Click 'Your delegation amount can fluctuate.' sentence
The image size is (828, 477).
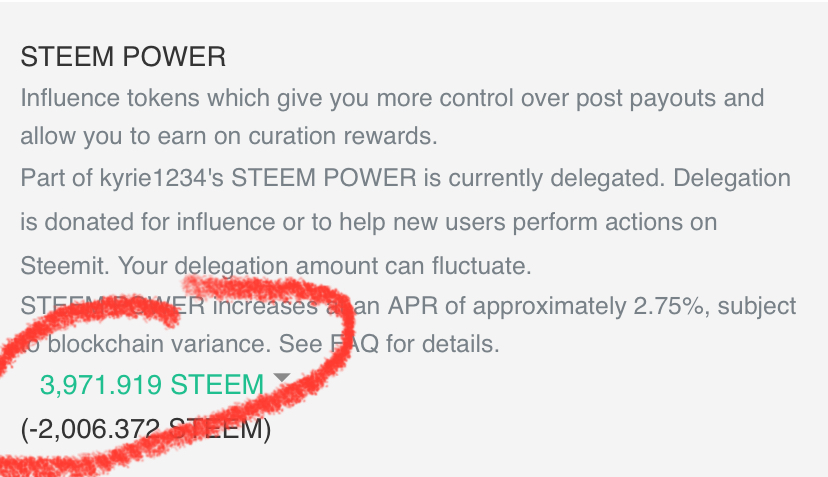(x=325, y=266)
